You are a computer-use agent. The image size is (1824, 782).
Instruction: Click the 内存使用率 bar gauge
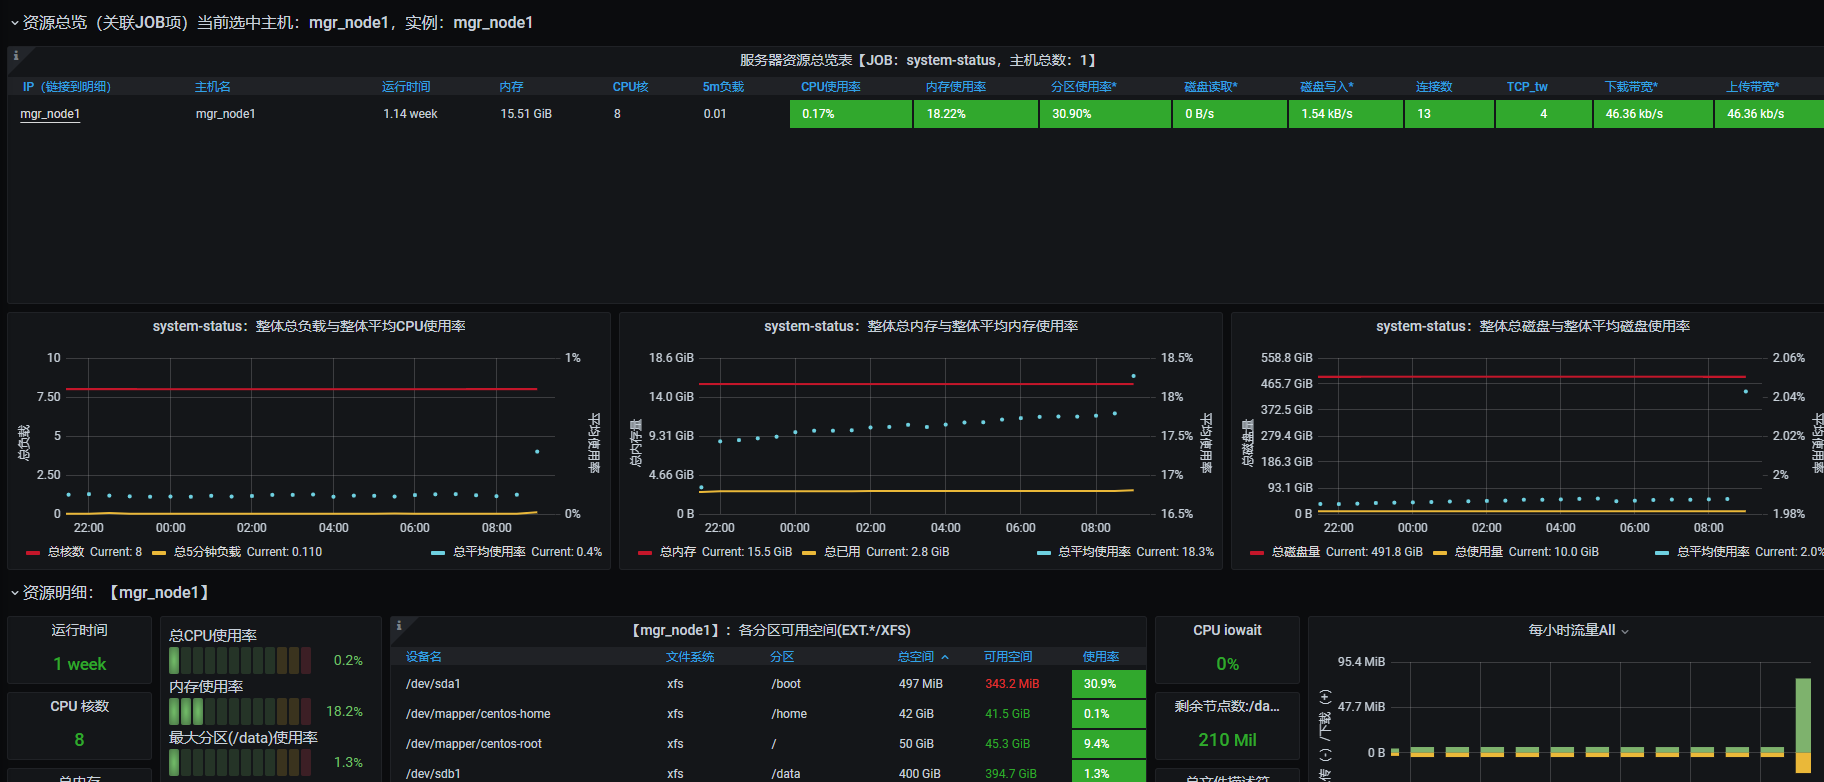tap(240, 711)
